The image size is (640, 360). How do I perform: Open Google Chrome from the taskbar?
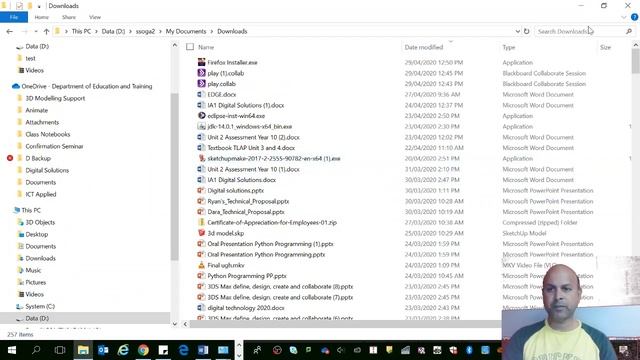143,350
